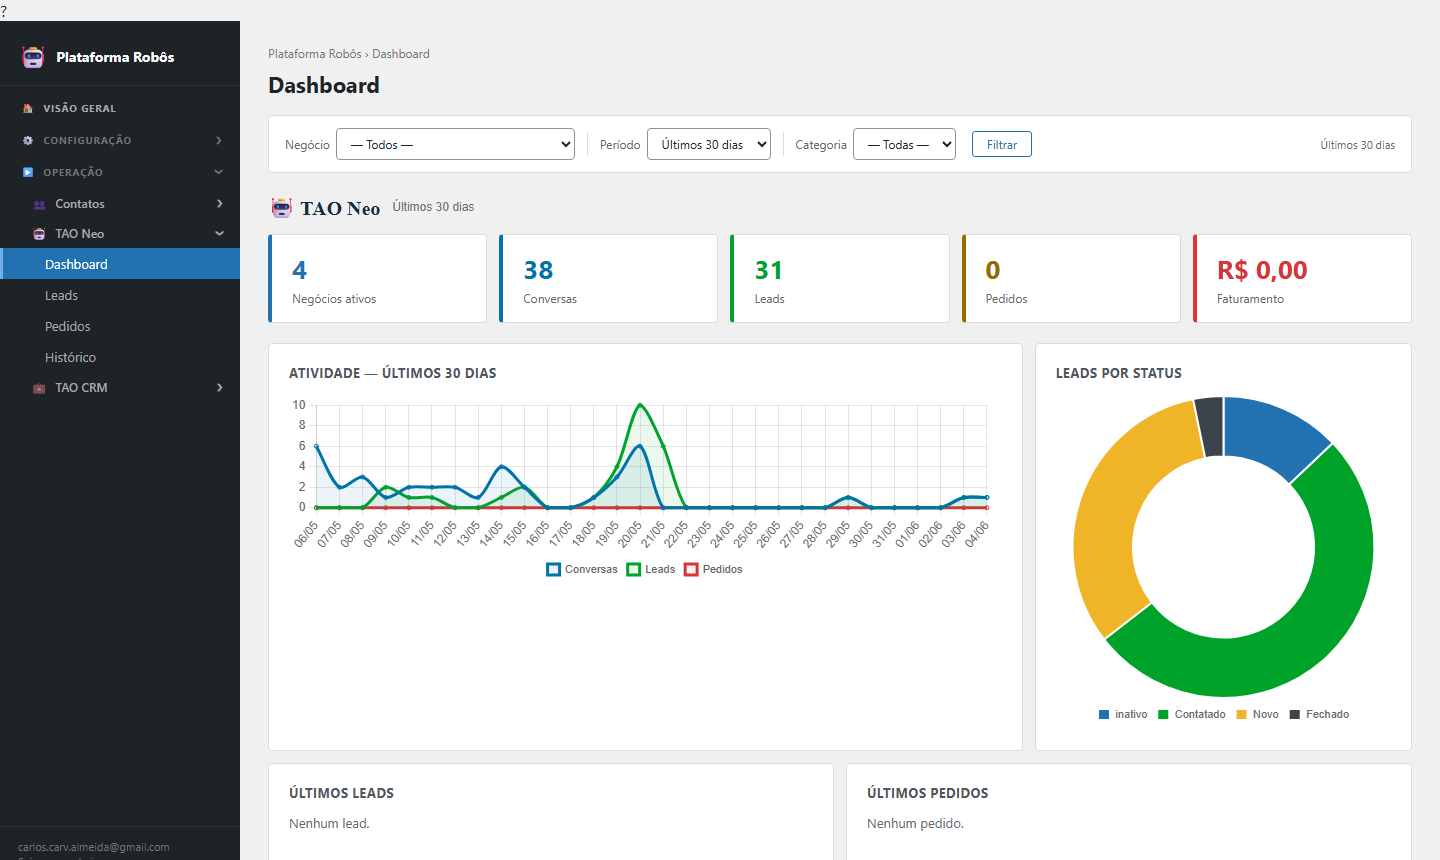1440x860 pixels.
Task: Click the carlos.carv.almeida@gmail.com account text
Action: (94, 847)
